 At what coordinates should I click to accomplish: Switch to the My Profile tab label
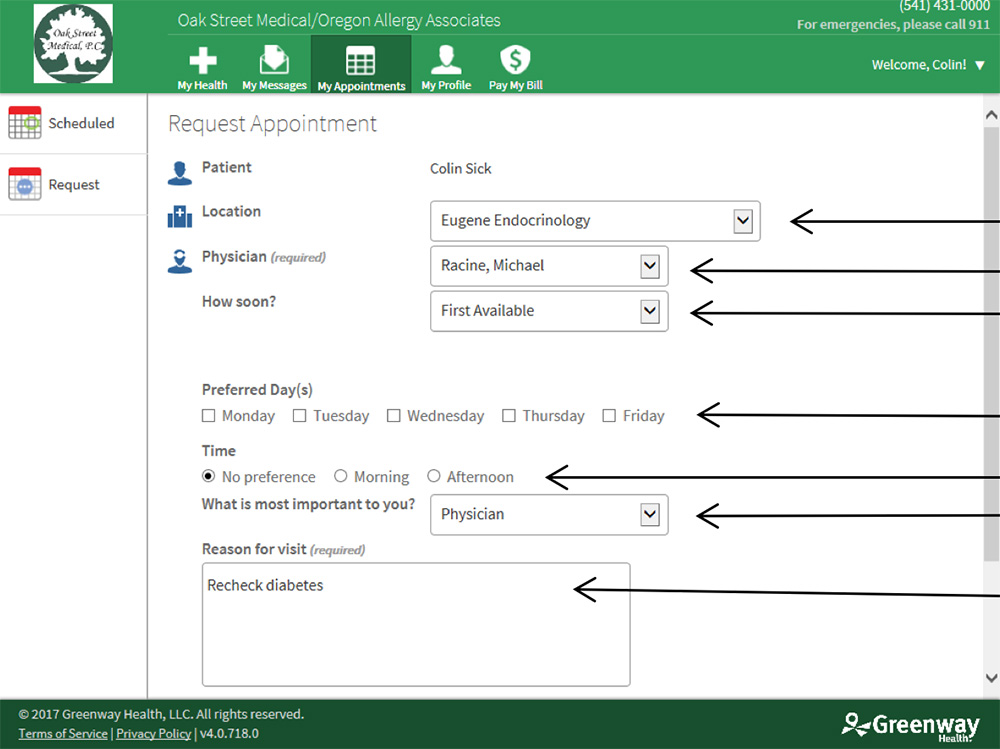446,85
